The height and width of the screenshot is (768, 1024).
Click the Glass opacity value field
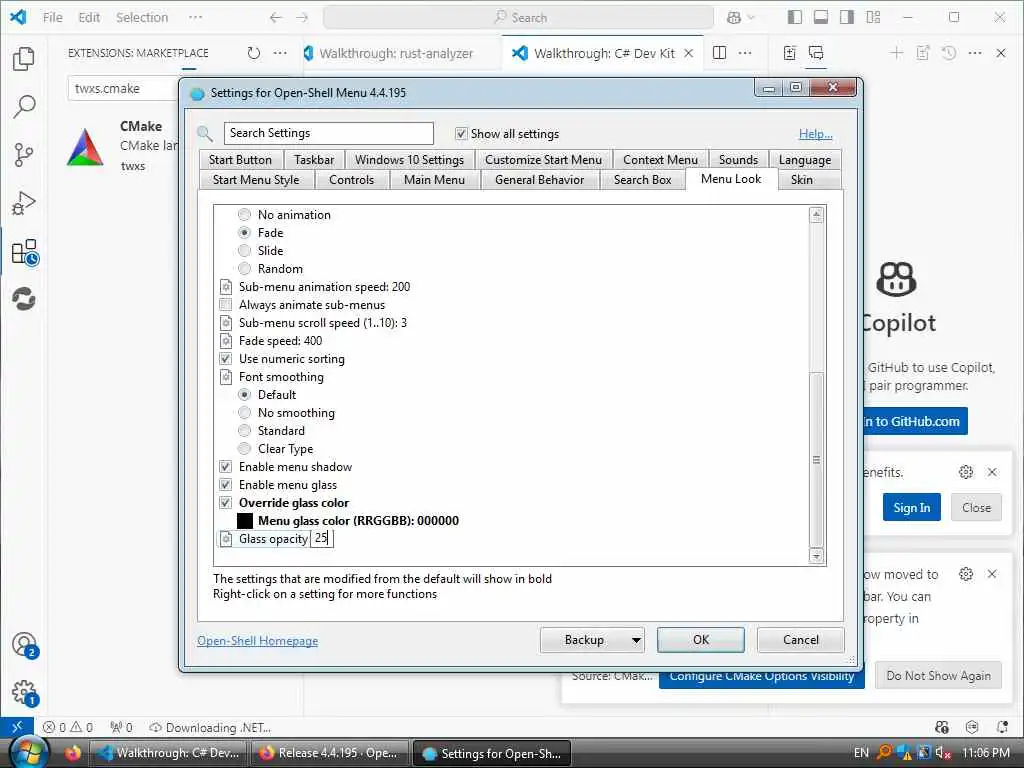tap(321, 539)
